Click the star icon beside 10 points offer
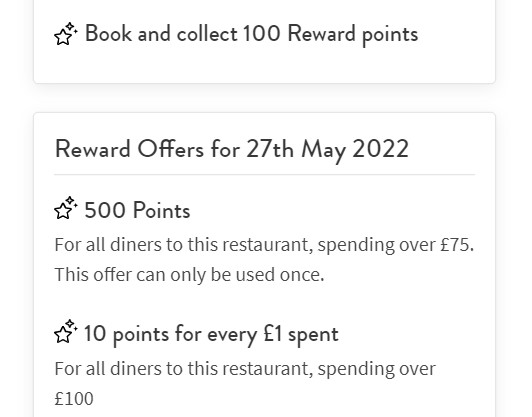The image size is (532, 417). [65, 331]
